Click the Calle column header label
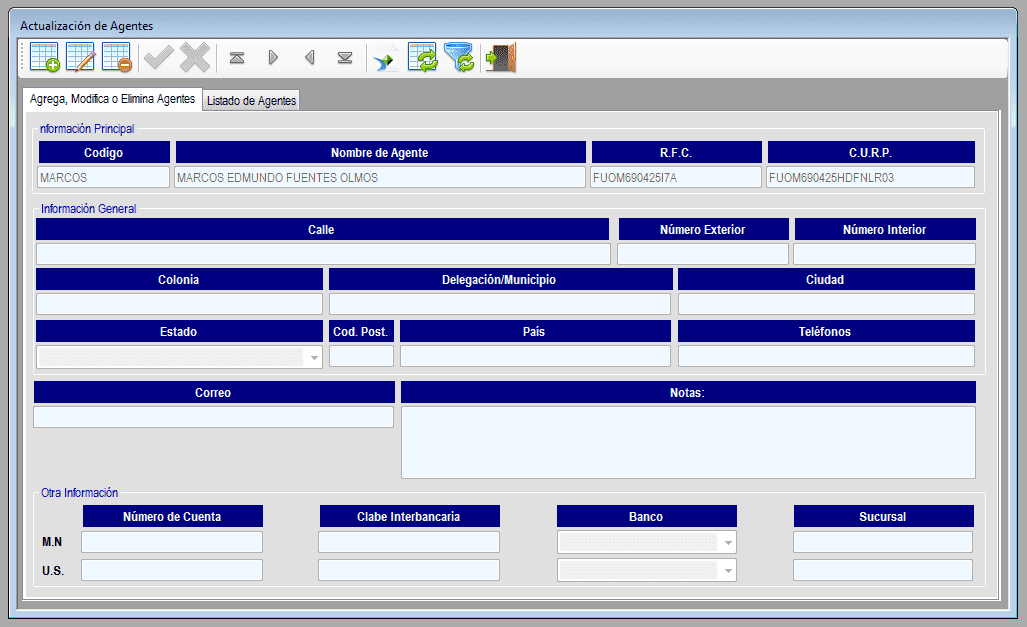 click(321, 230)
